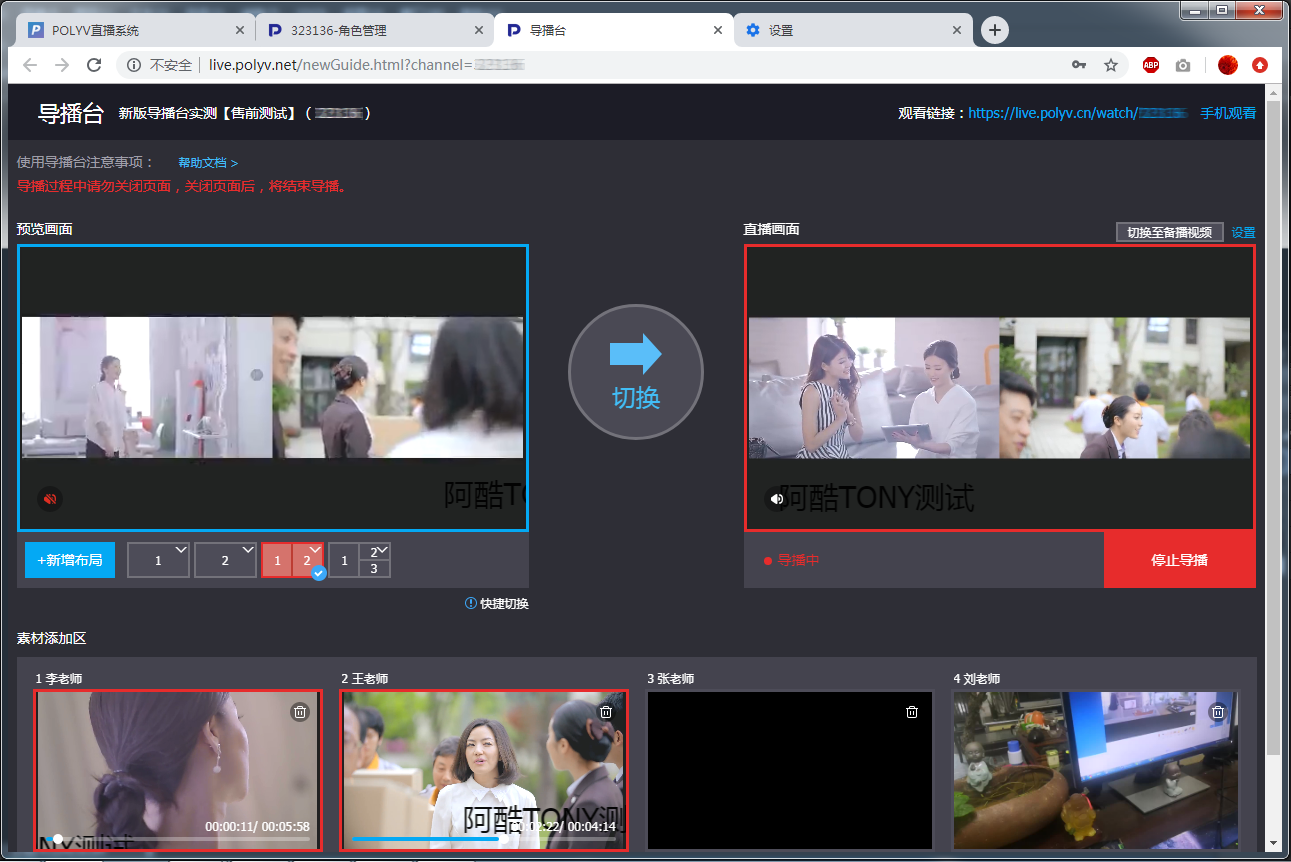1291x862 pixels.
Task: Open dropdown arrow on single layout 1
Action: click(181, 550)
